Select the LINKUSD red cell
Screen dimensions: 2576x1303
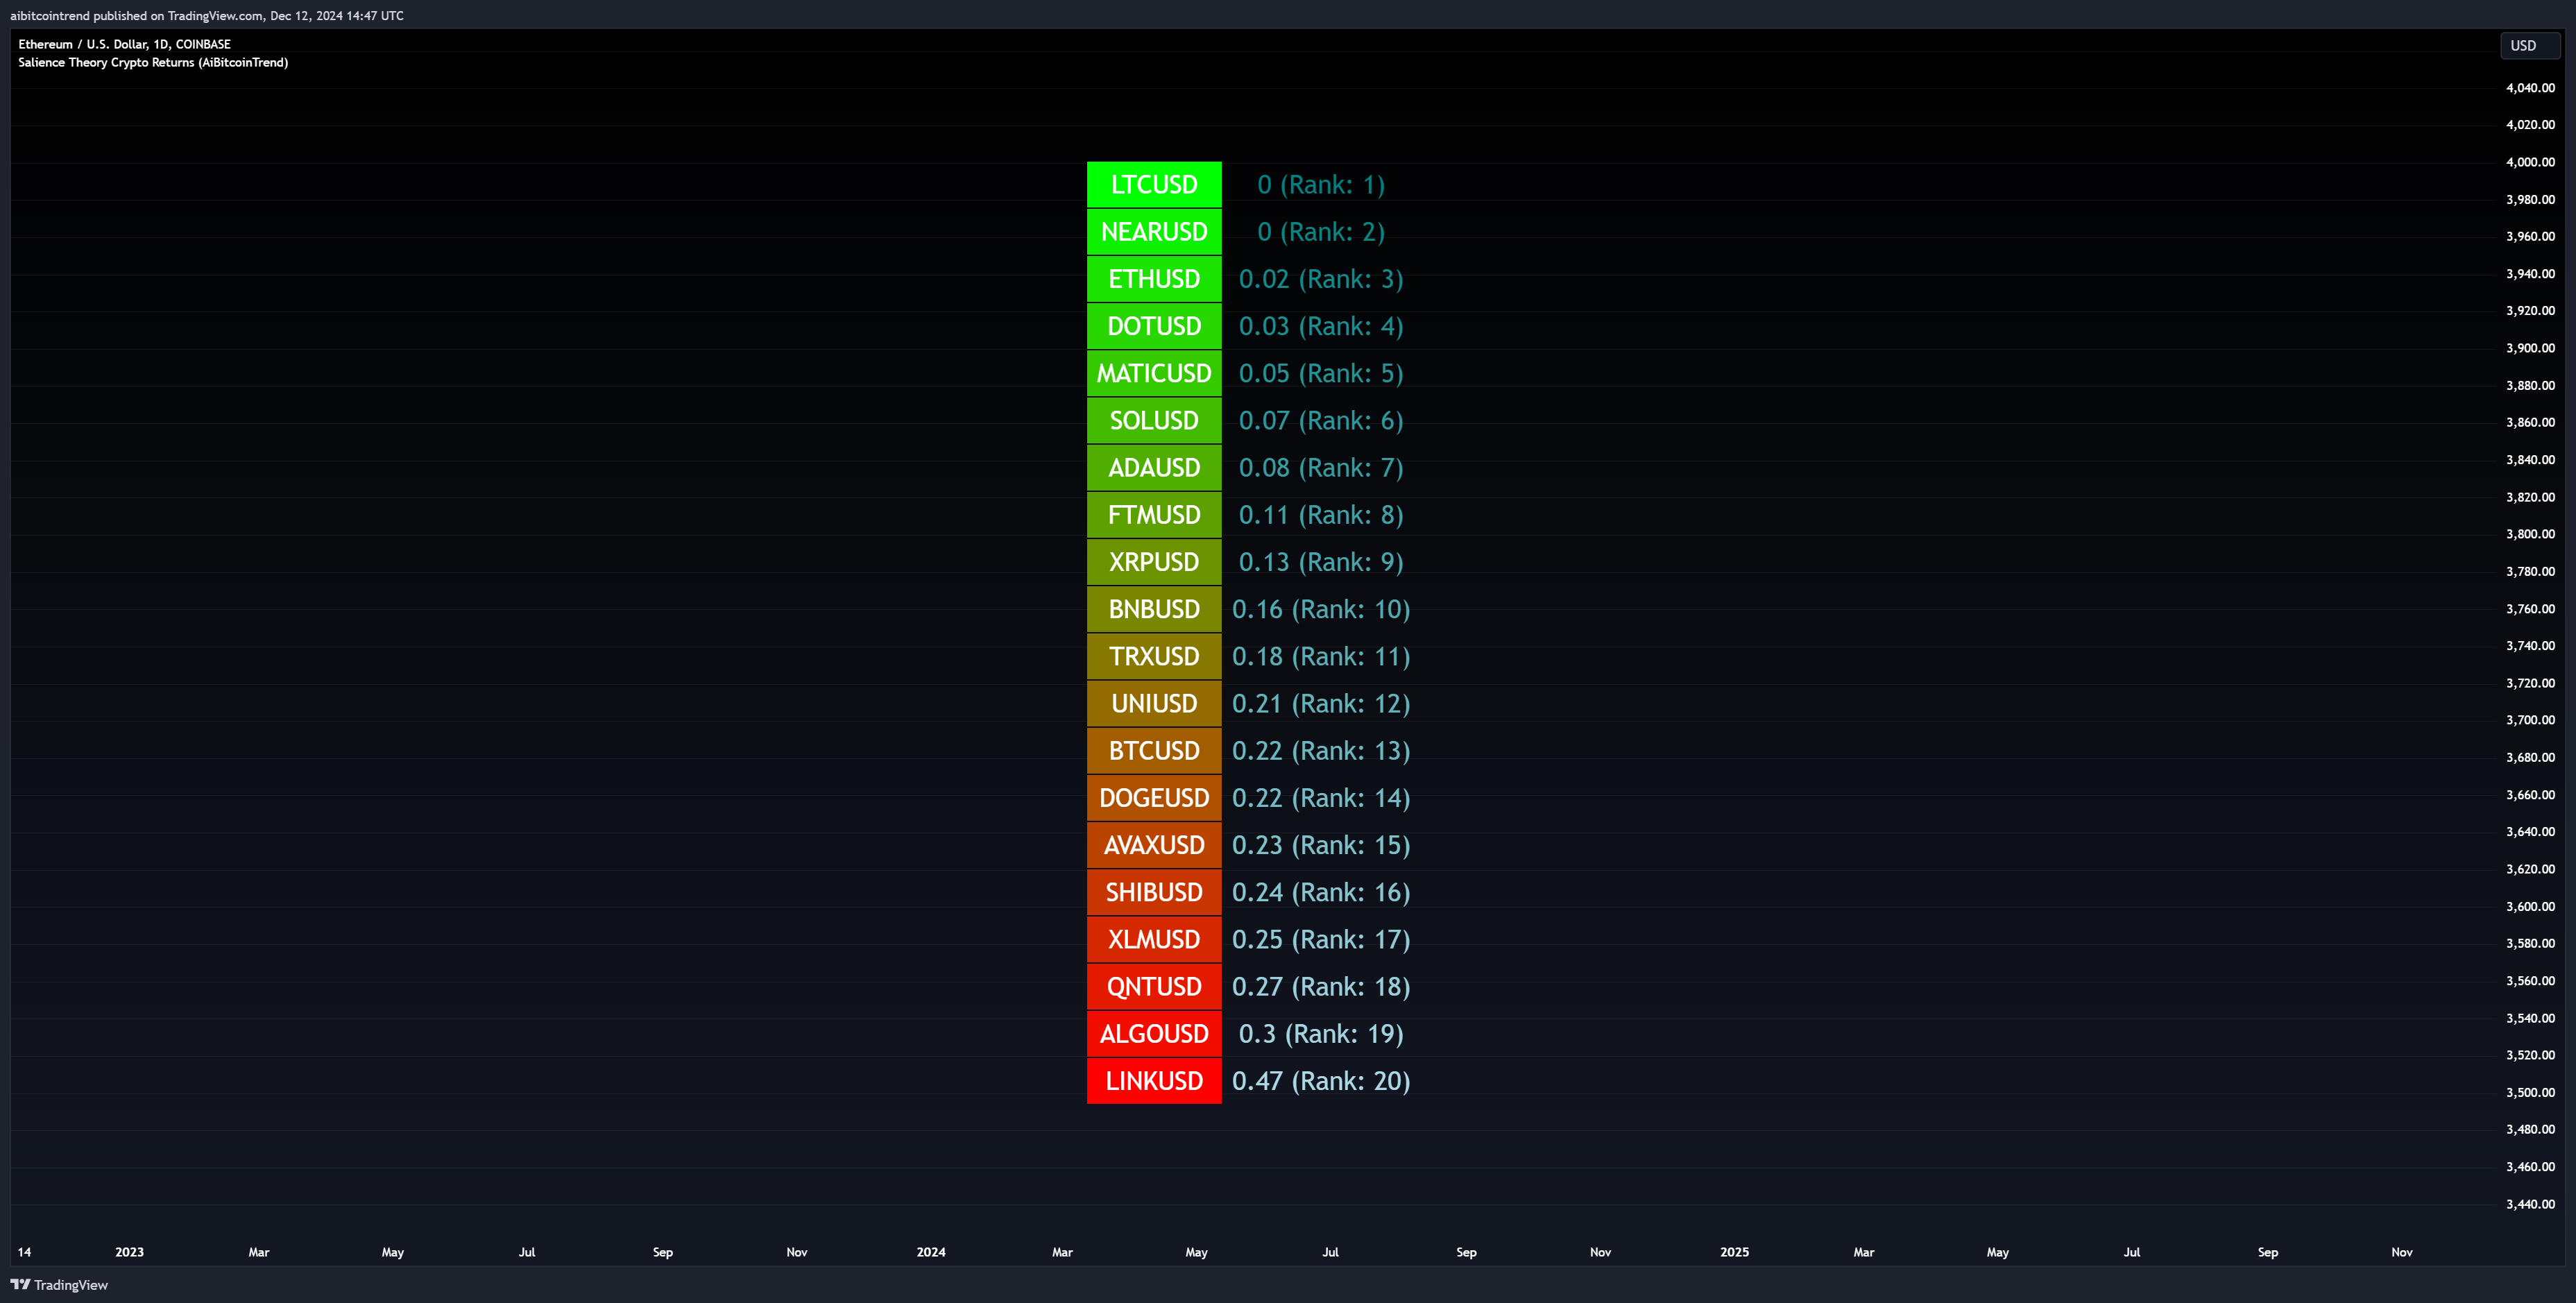tap(1154, 1081)
